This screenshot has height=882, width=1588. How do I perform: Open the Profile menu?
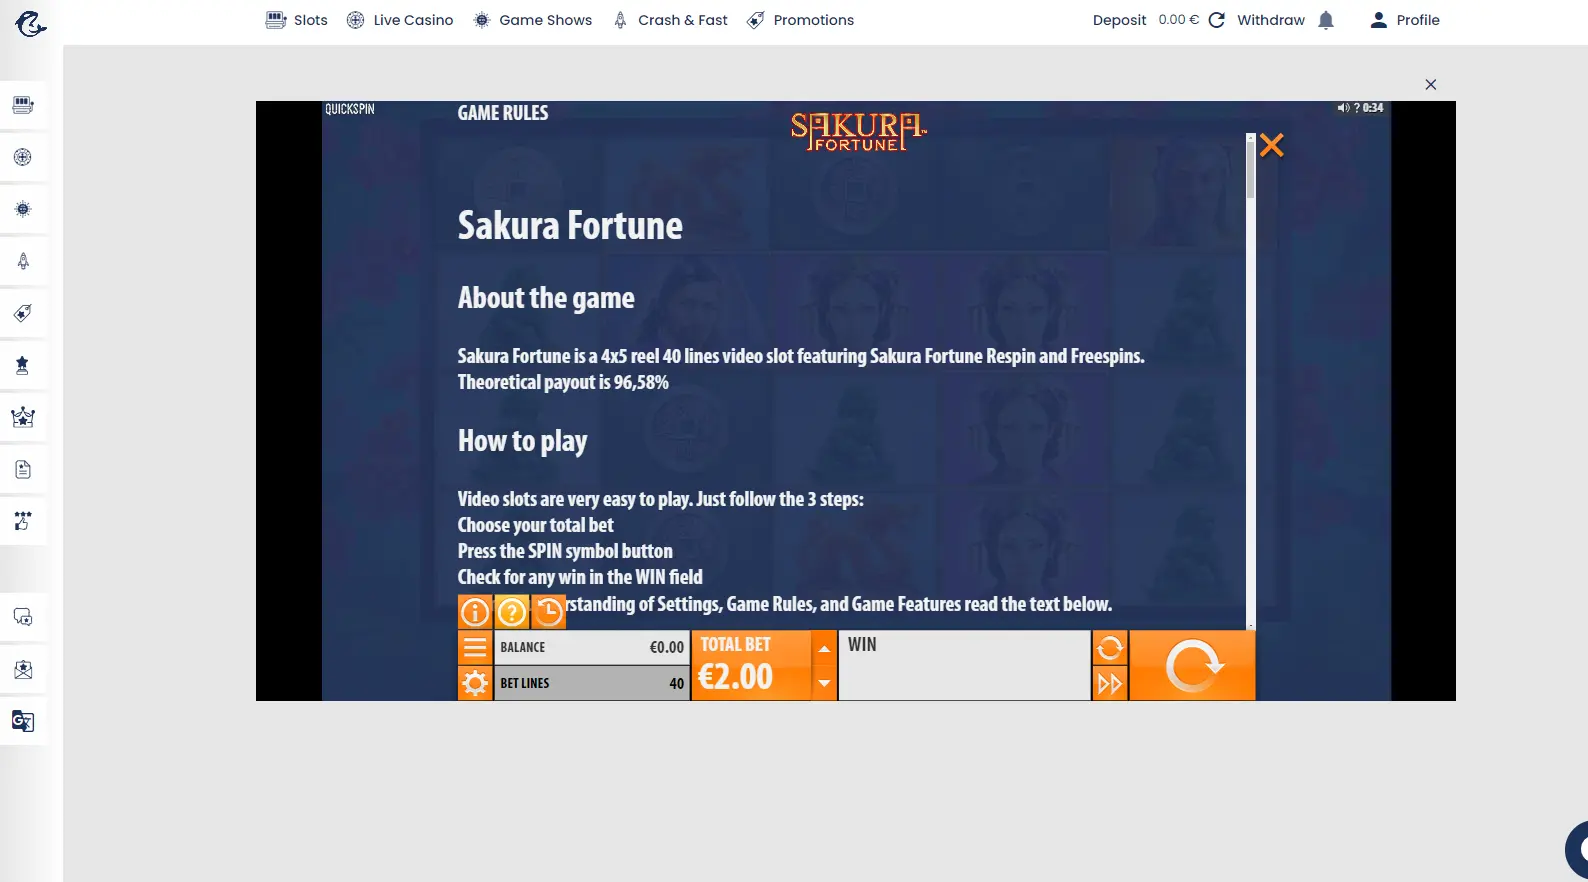coord(1405,20)
